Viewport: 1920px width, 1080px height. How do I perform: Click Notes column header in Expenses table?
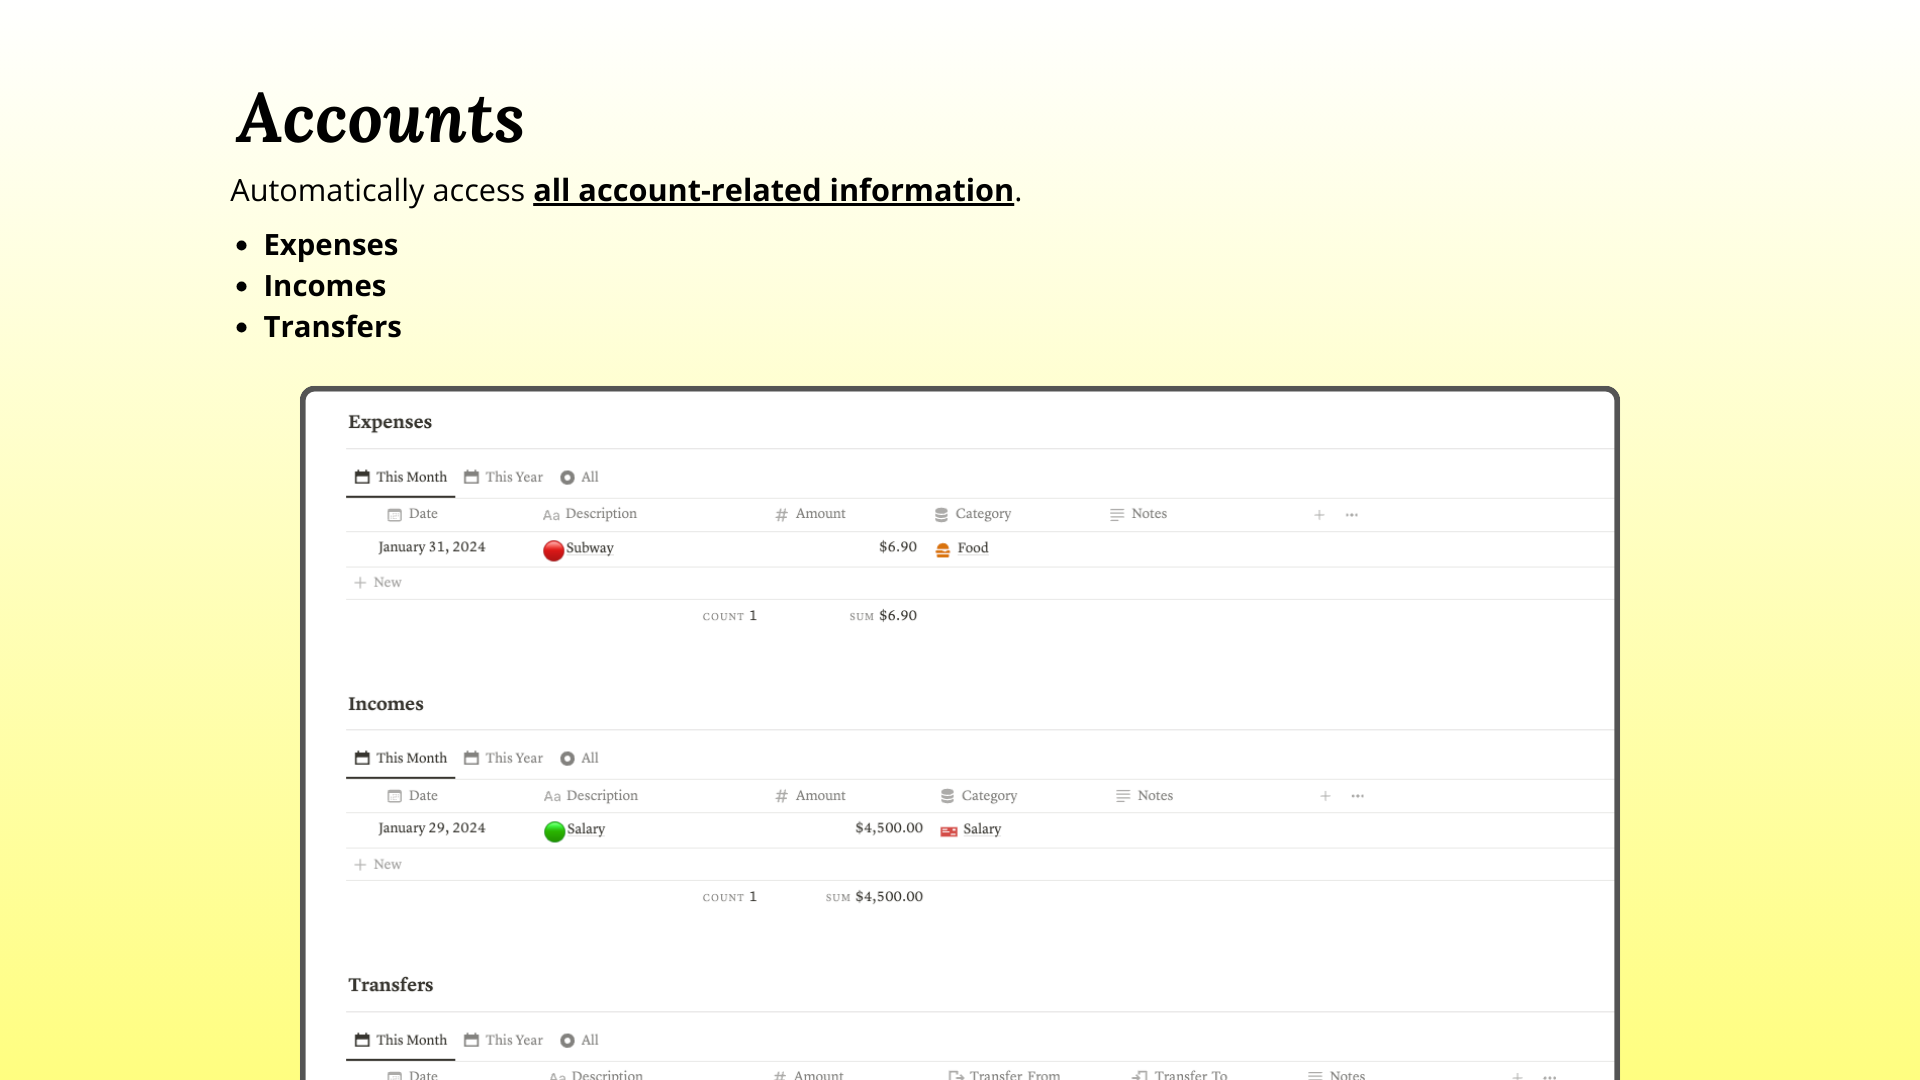coord(1138,514)
